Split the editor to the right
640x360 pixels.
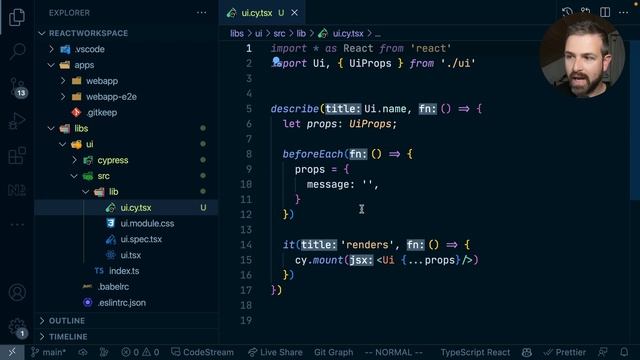click(605, 12)
